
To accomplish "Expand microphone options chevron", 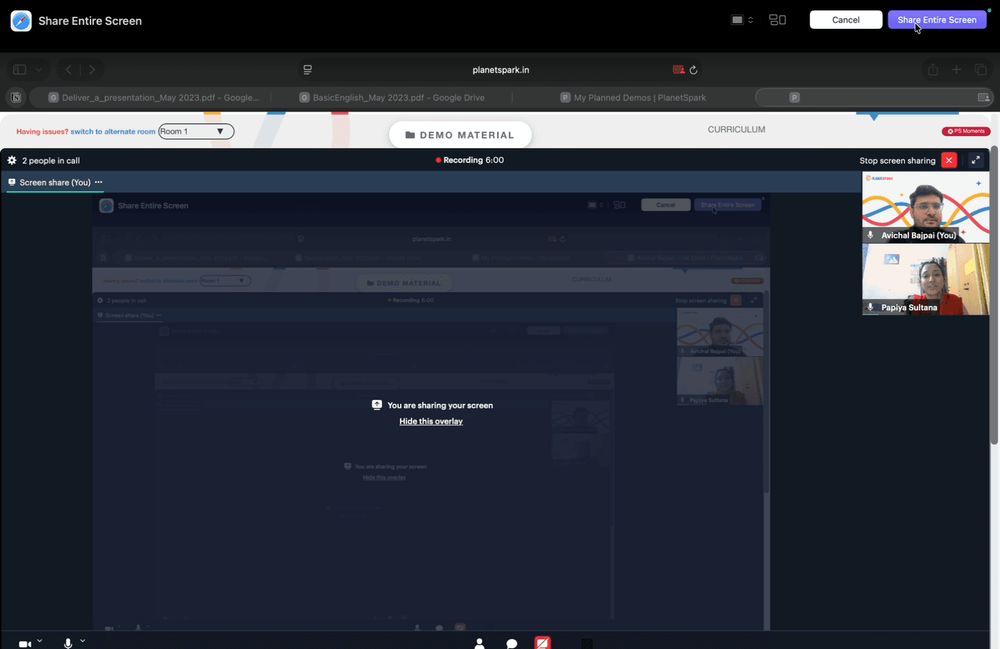I will tap(82, 641).
